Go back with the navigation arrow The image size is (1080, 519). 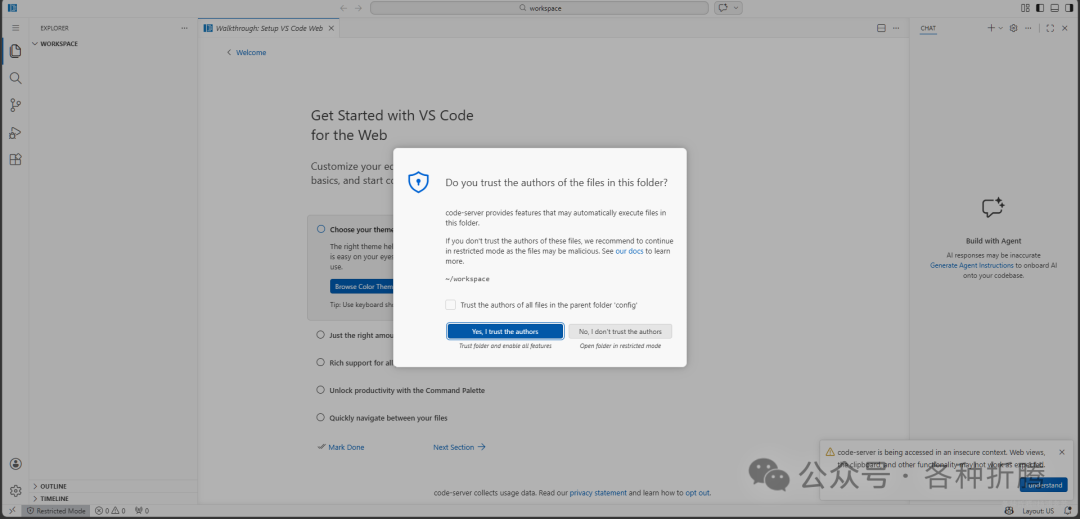[344, 8]
